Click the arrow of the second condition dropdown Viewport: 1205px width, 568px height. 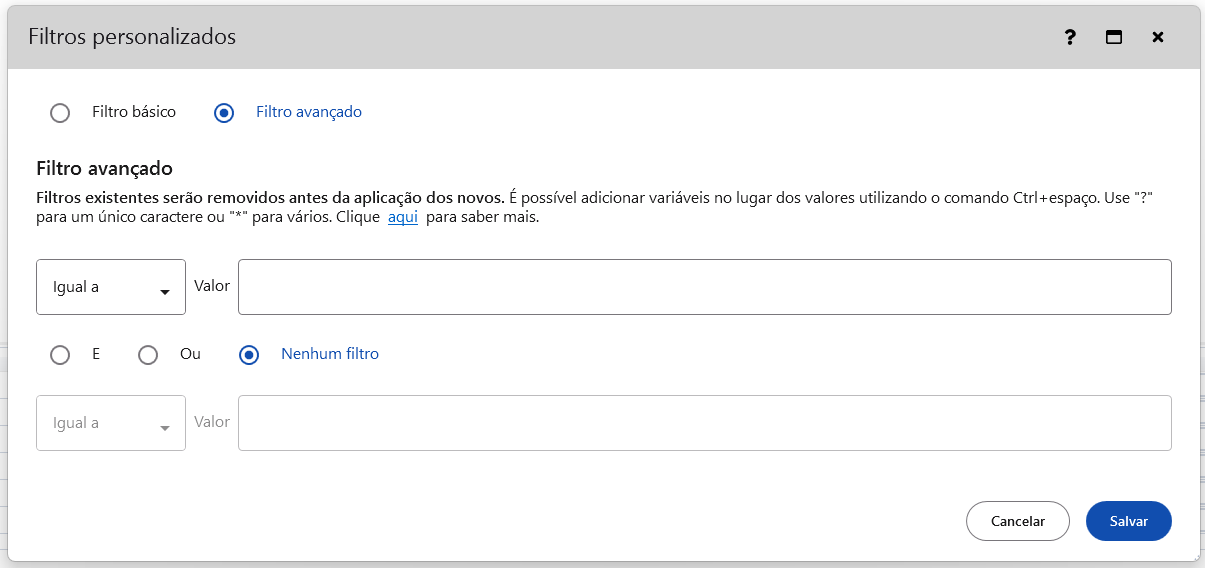(165, 428)
